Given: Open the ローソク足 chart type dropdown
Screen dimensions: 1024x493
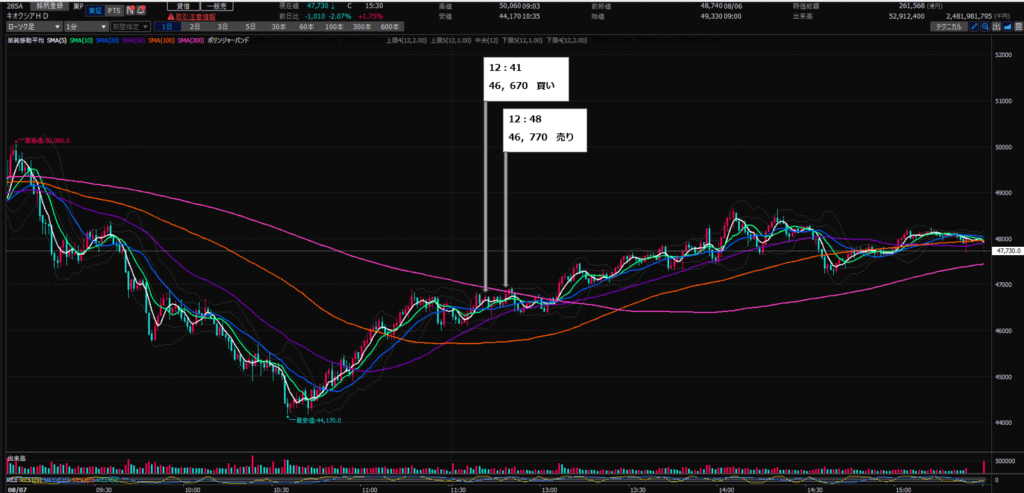Looking at the screenshot, I should tap(33, 27).
